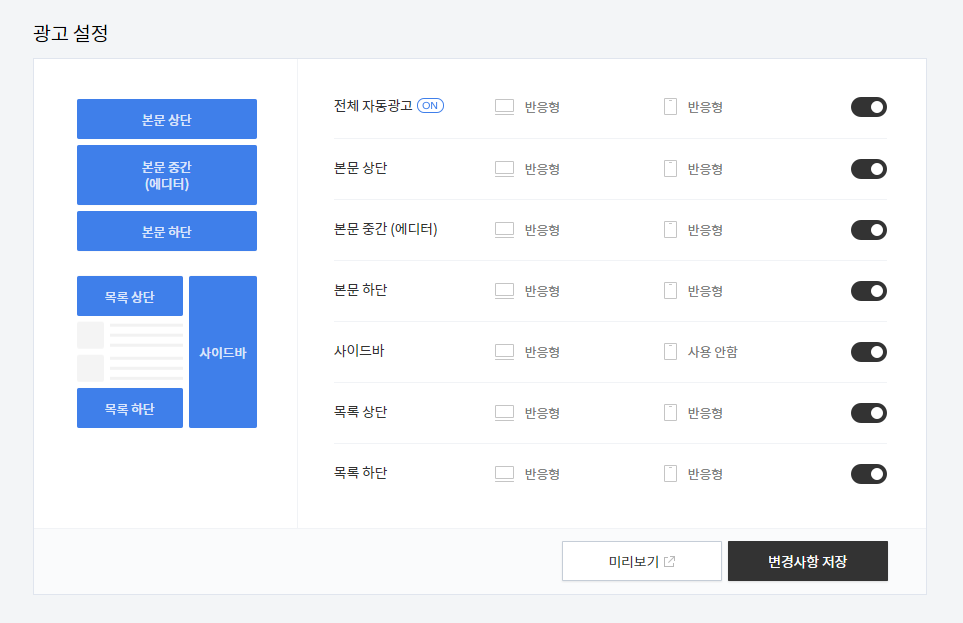Save changes with 변경사항 저장
963x623 pixels.
[x=808, y=561]
